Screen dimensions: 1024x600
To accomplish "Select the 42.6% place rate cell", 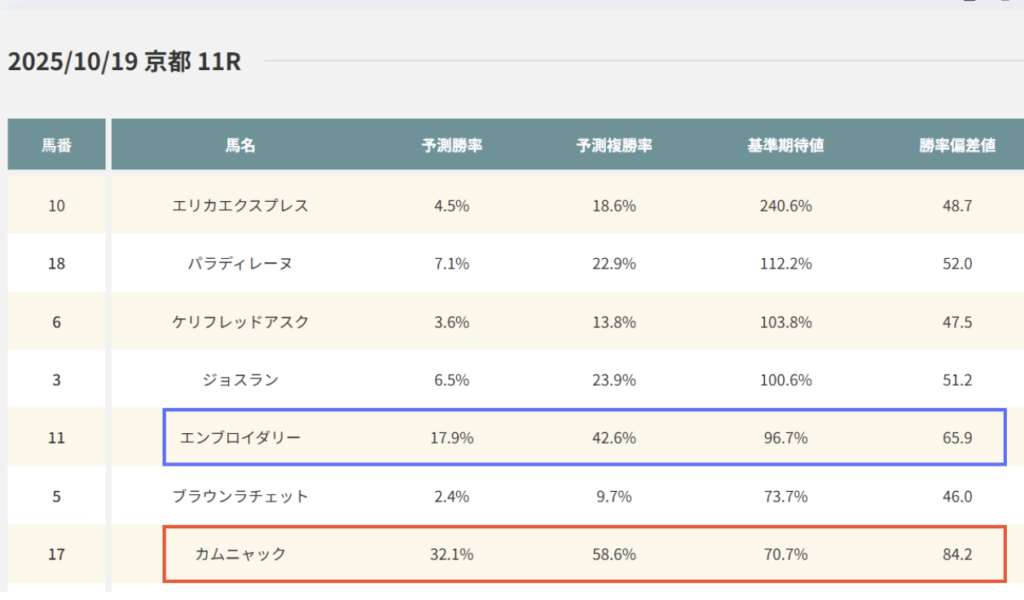I will pyautogui.click(x=614, y=438).
